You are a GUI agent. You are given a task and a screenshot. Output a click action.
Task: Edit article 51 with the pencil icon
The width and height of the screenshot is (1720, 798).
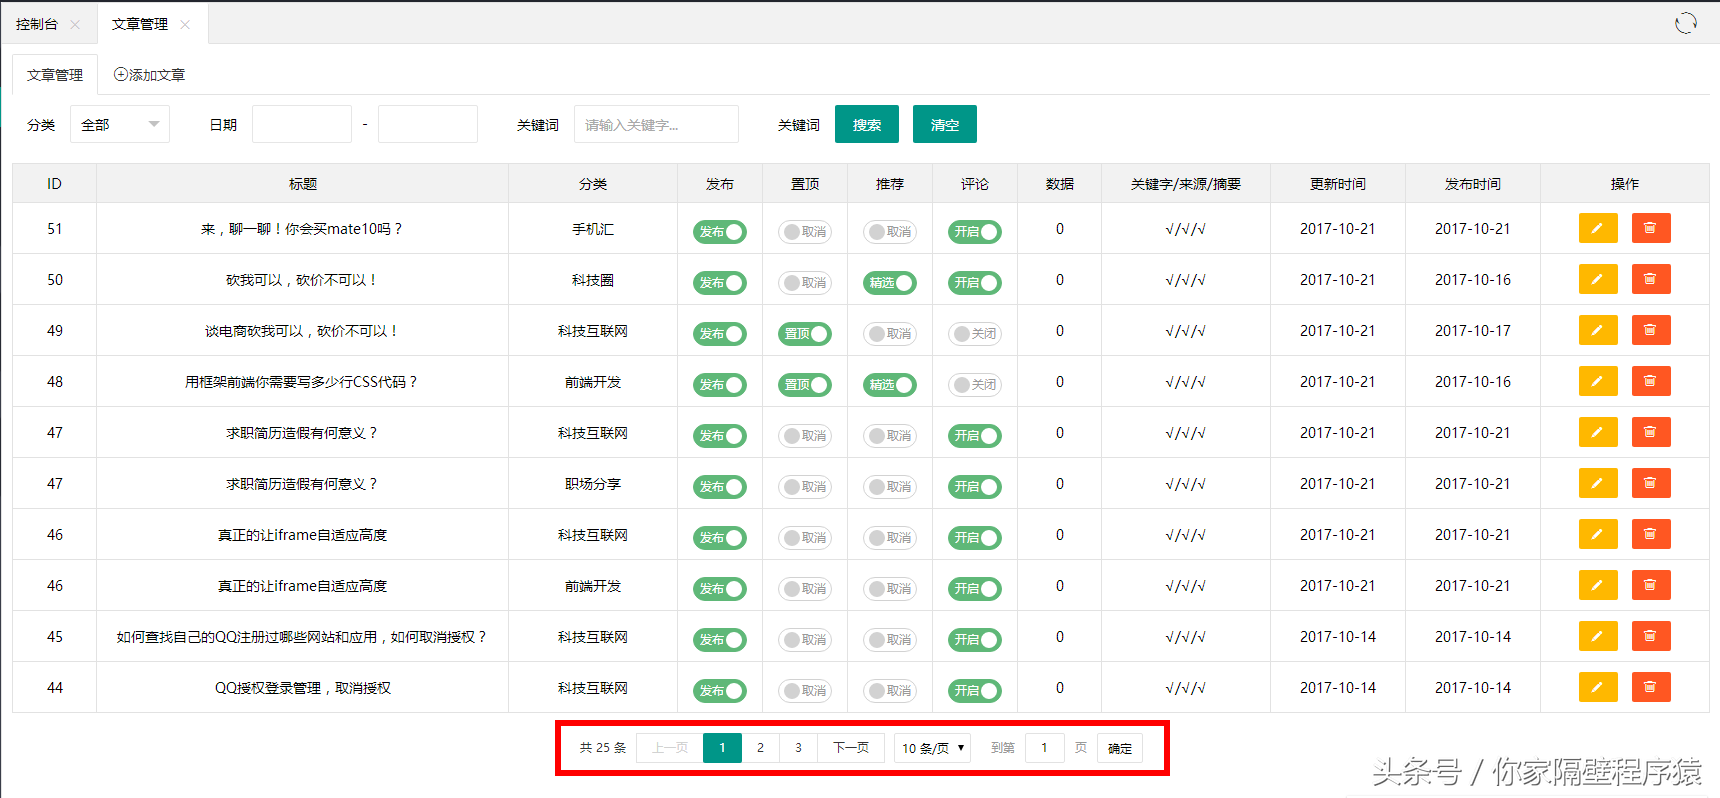pyautogui.click(x=1598, y=228)
